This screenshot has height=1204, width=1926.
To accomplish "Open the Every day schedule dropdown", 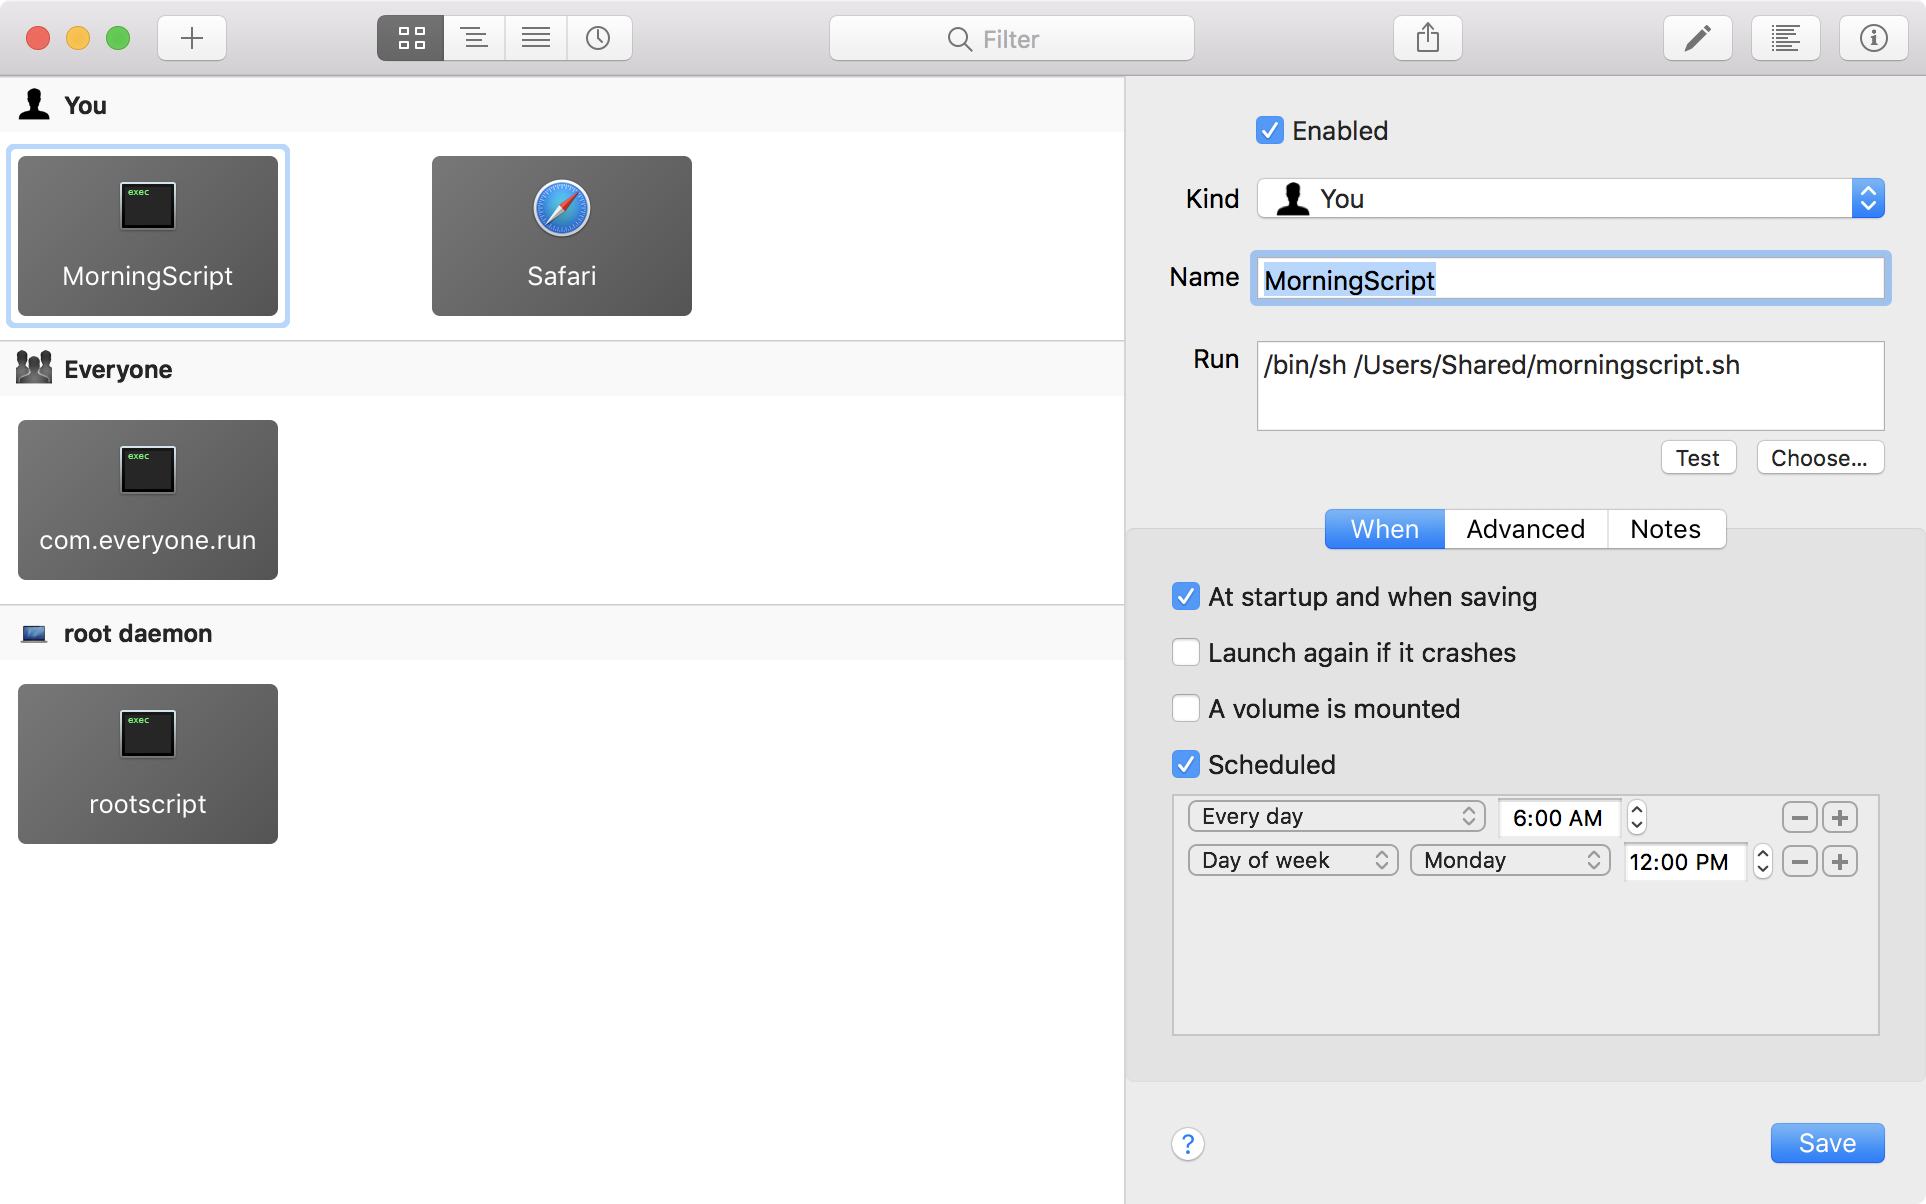I will pyautogui.click(x=1336, y=816).
